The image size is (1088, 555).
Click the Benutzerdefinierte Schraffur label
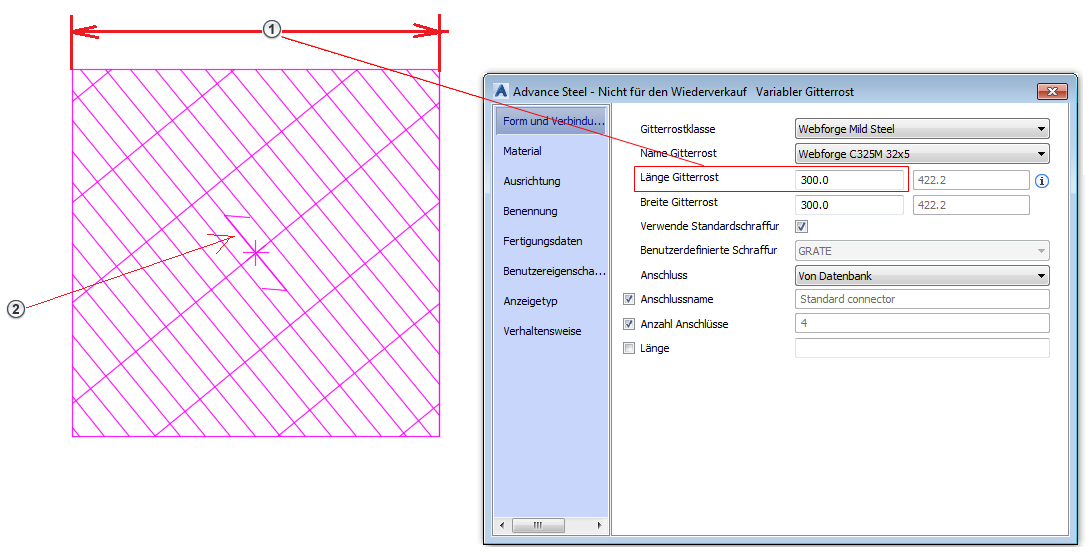708,250
